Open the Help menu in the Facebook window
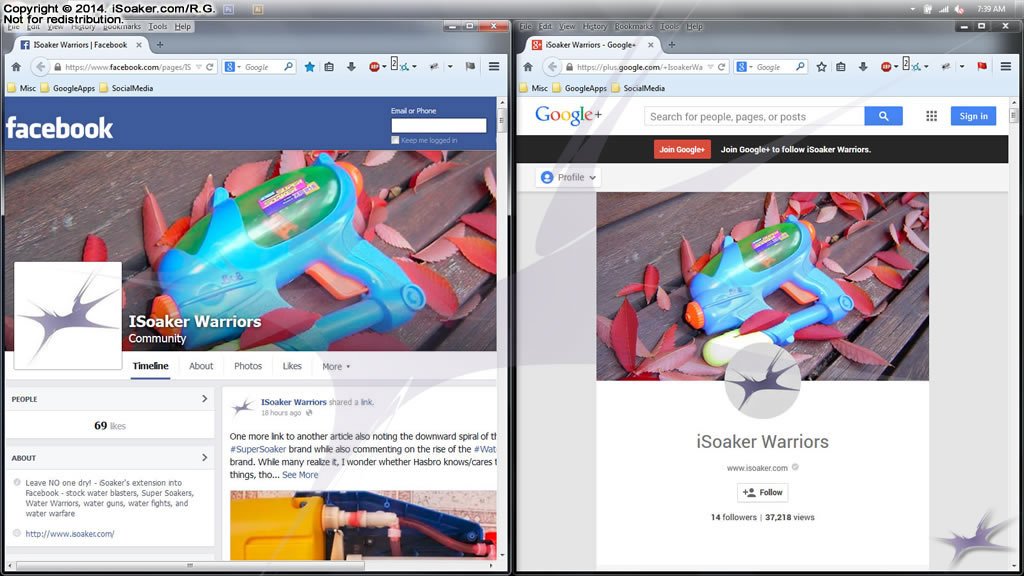This screenshot has width=1024, height=576. pyautogui.click(x=183, y=27)
